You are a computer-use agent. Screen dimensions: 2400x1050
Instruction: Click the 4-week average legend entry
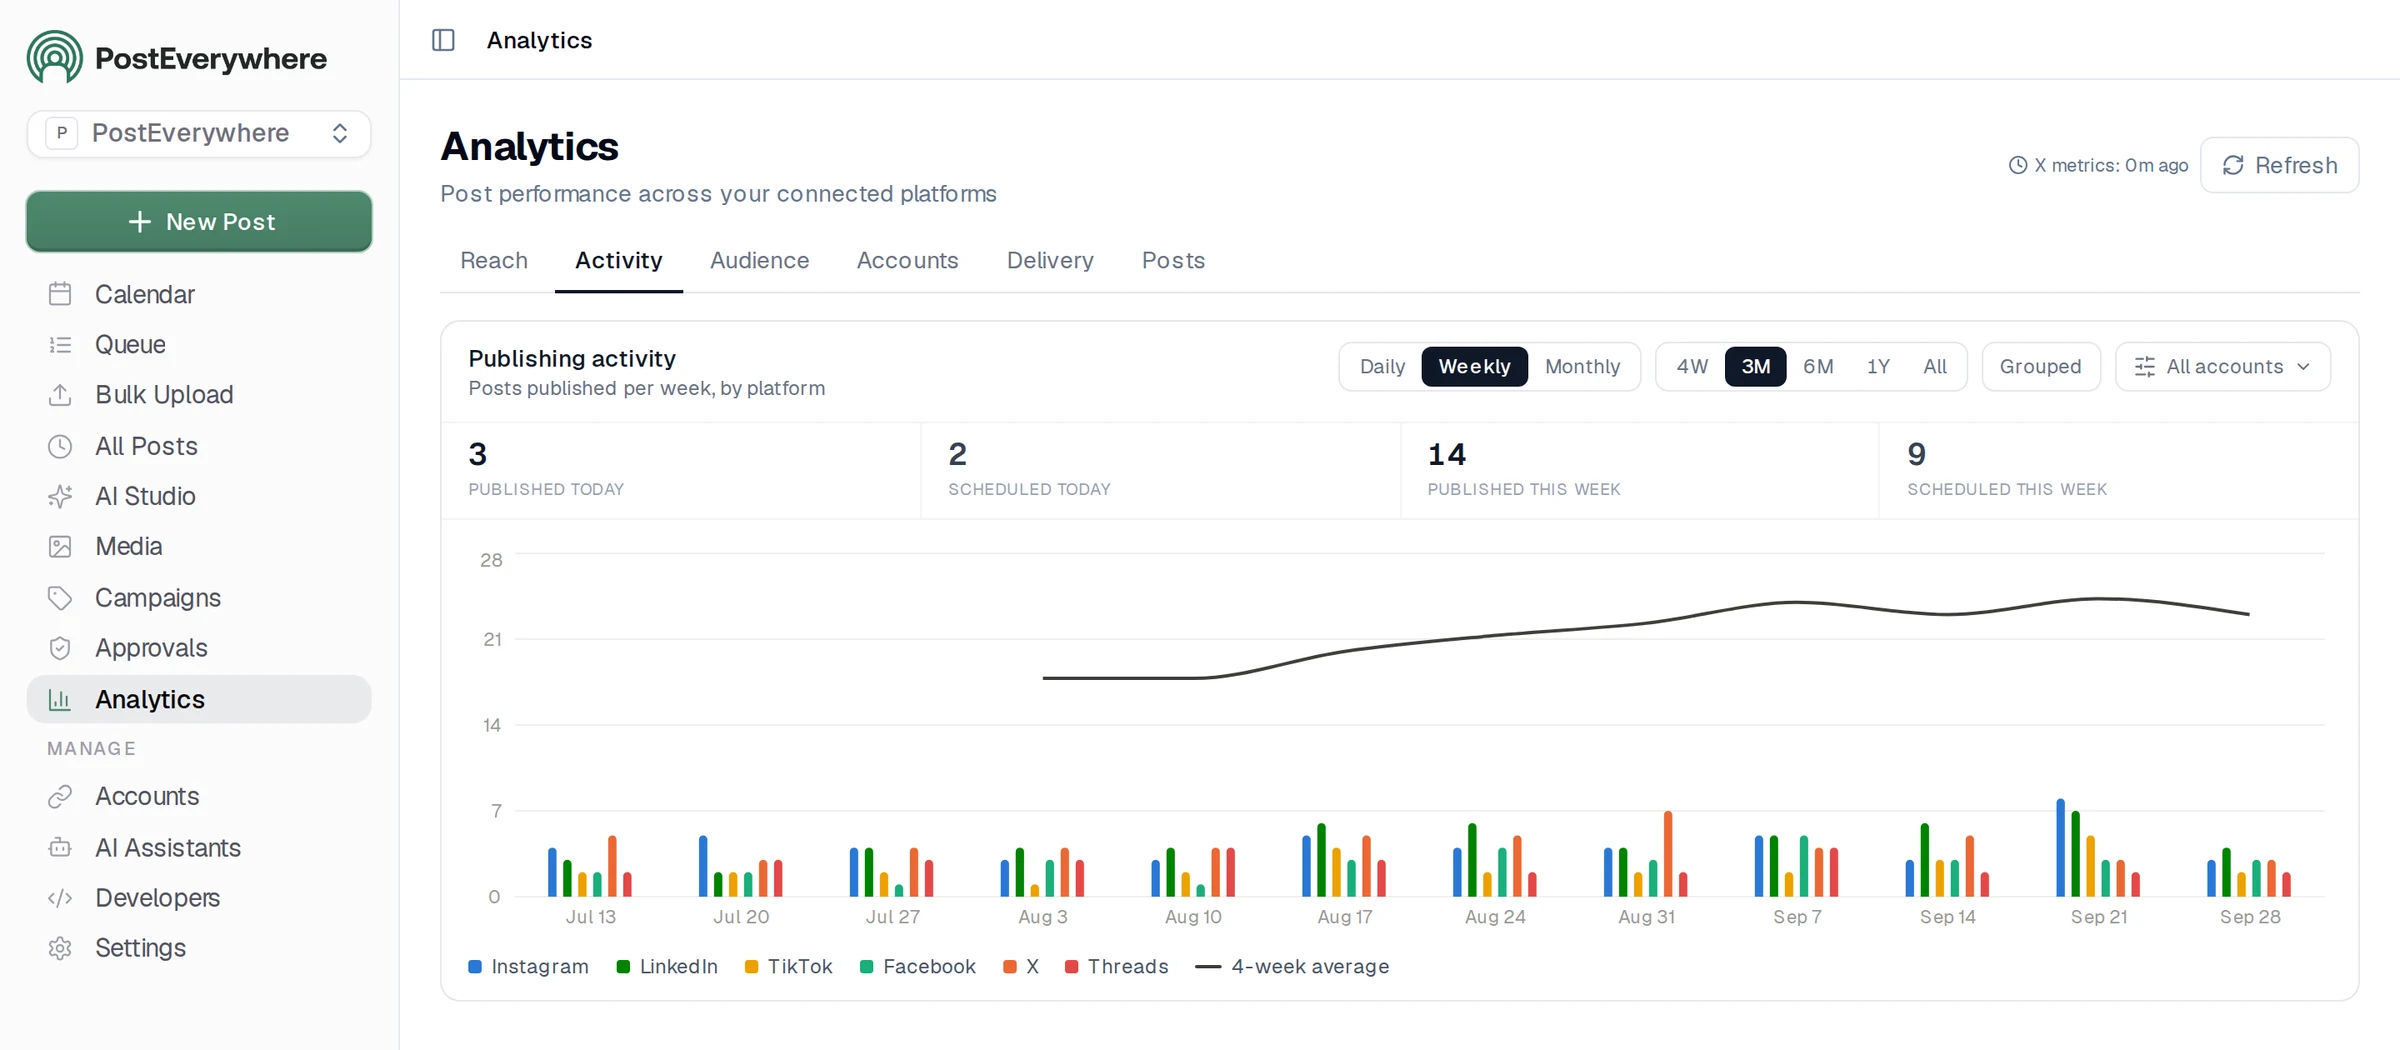pos(1292,967)
